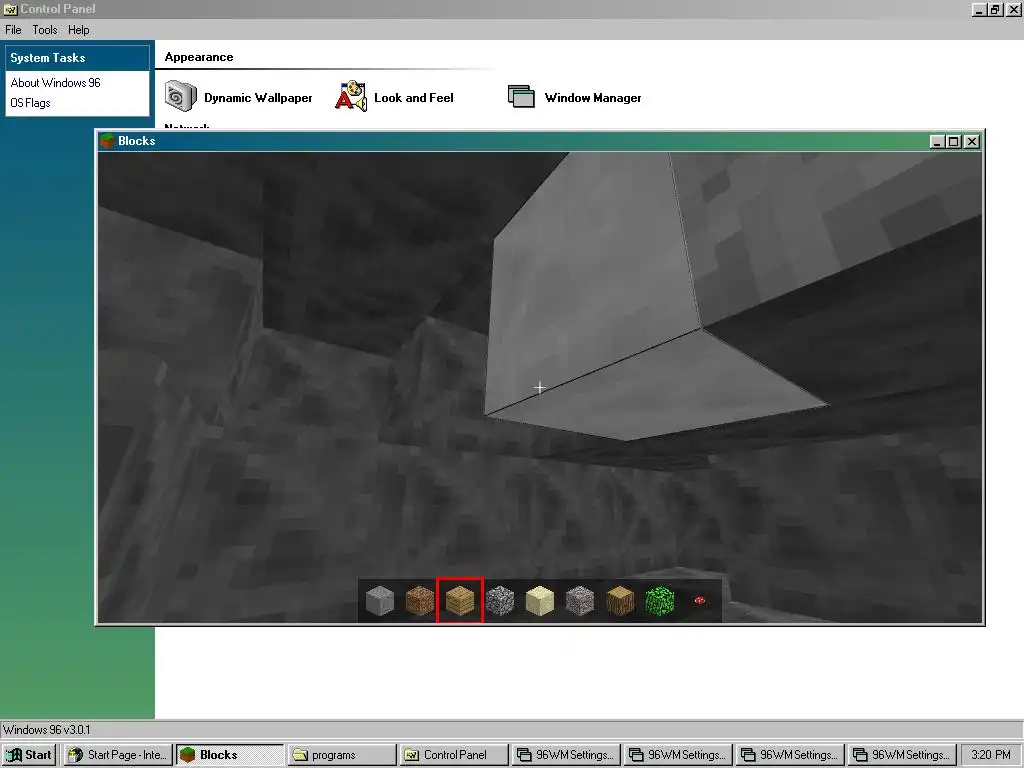Click the Control Panel title bar icon
1024x768 pixels.
coord(10,9)
